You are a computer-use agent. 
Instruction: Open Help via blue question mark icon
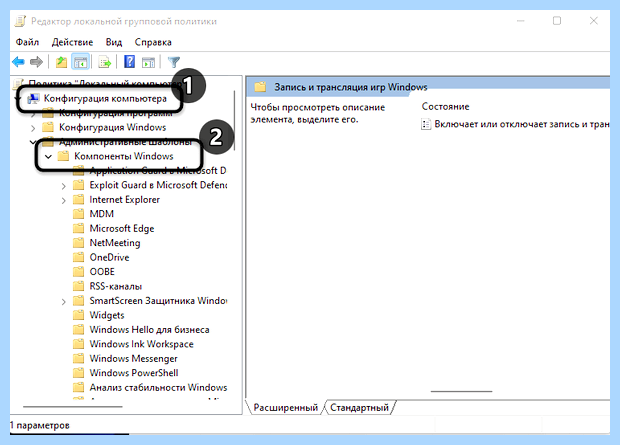[129, 62]
